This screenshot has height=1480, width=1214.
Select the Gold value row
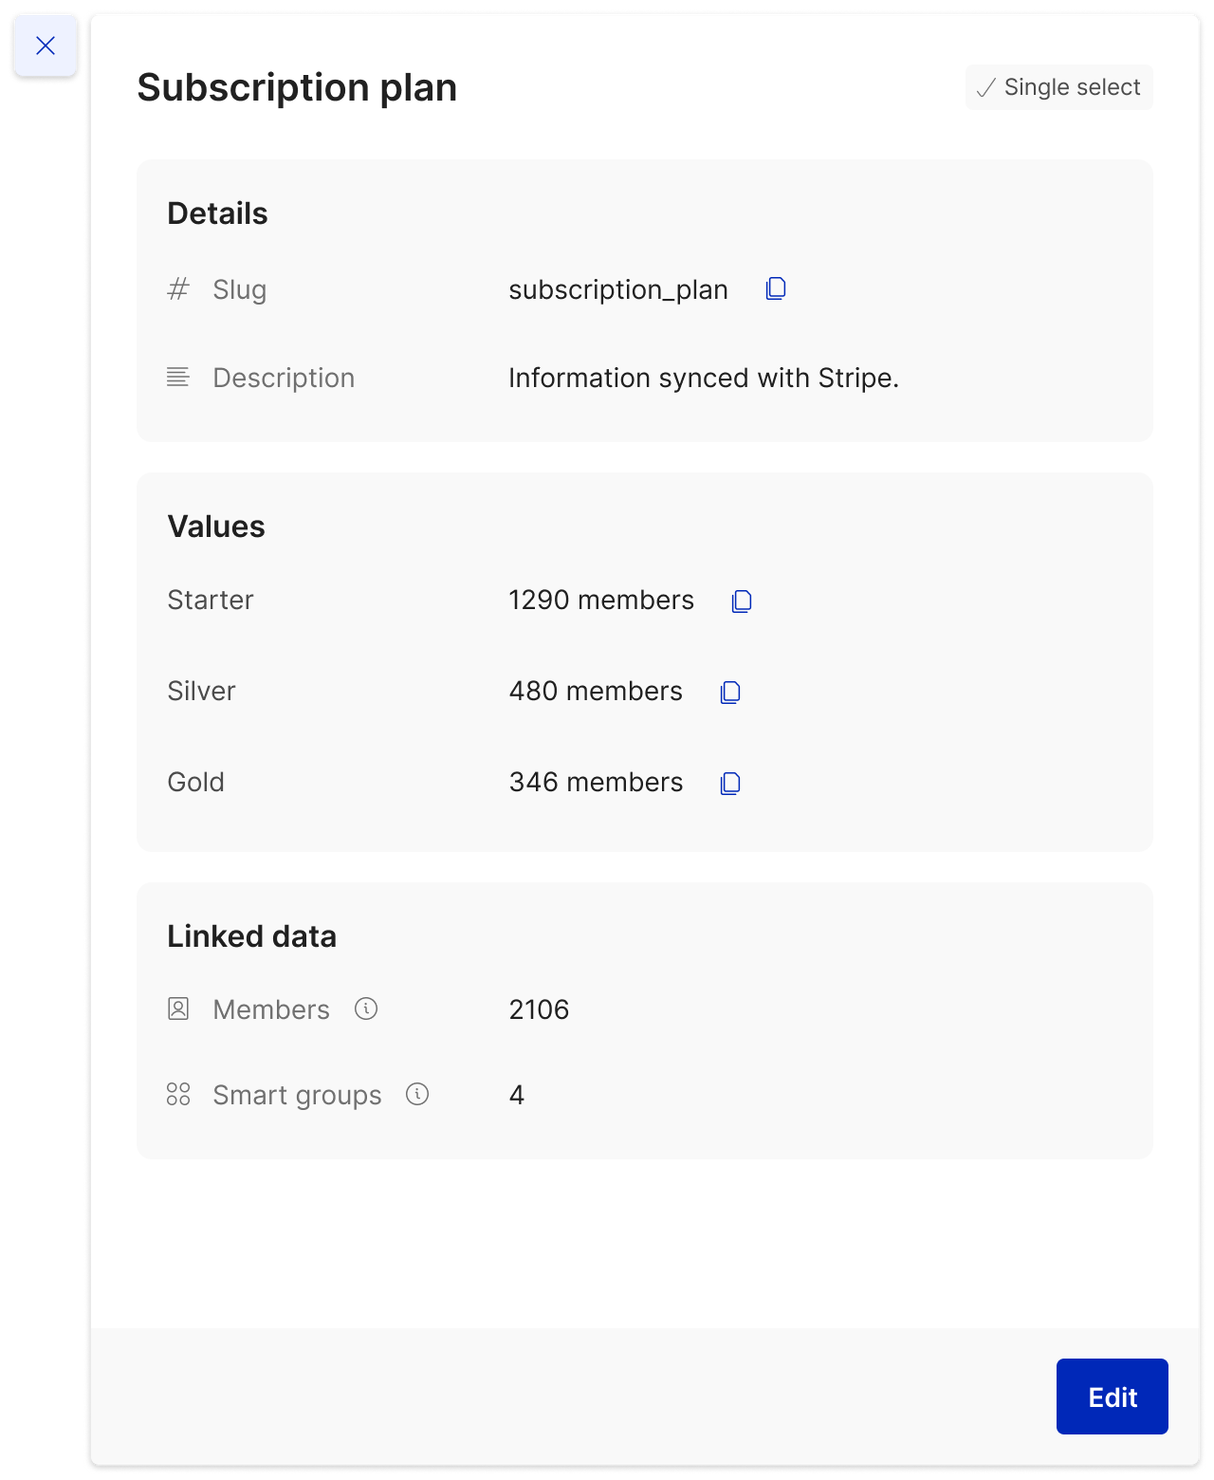(645, 782)
